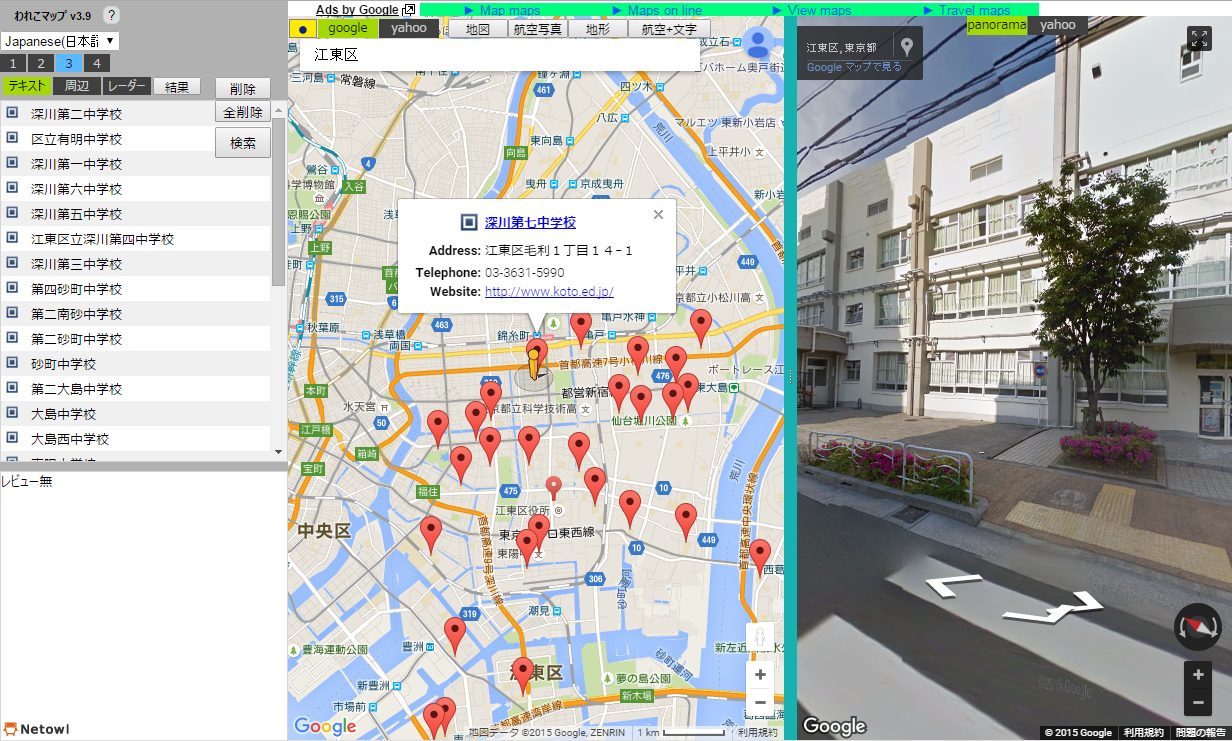Click the 検索 button
The width and height of the screenshot is (1232, 741).
[243, 143]
